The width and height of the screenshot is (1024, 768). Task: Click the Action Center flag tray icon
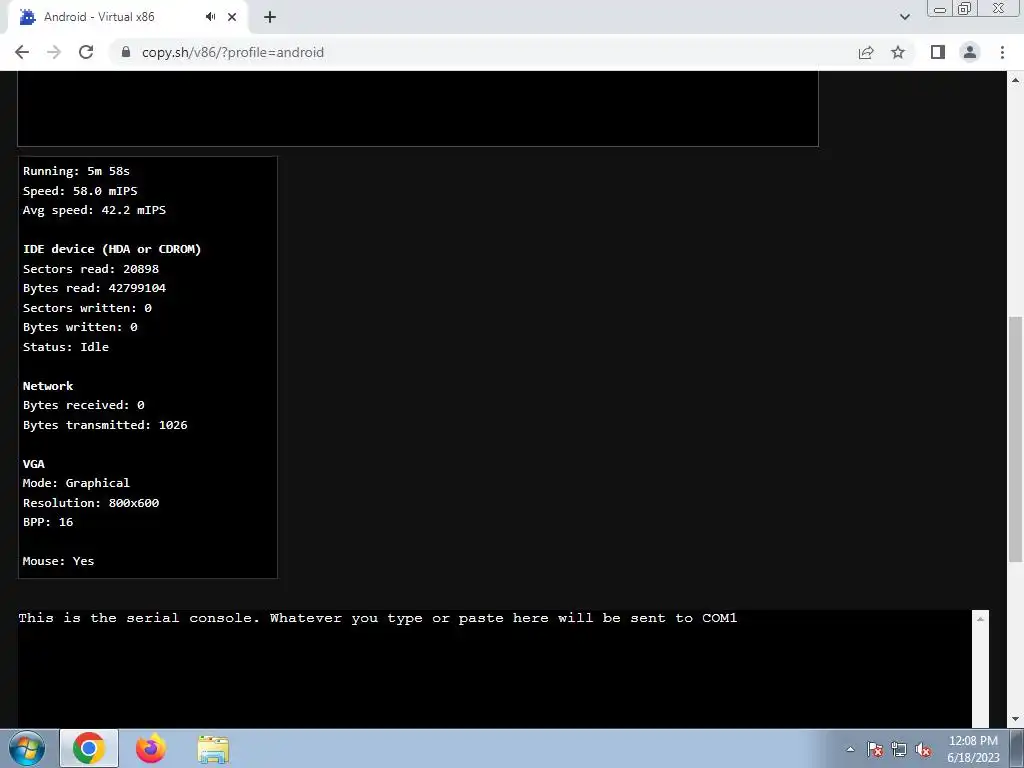coord(875,750)
